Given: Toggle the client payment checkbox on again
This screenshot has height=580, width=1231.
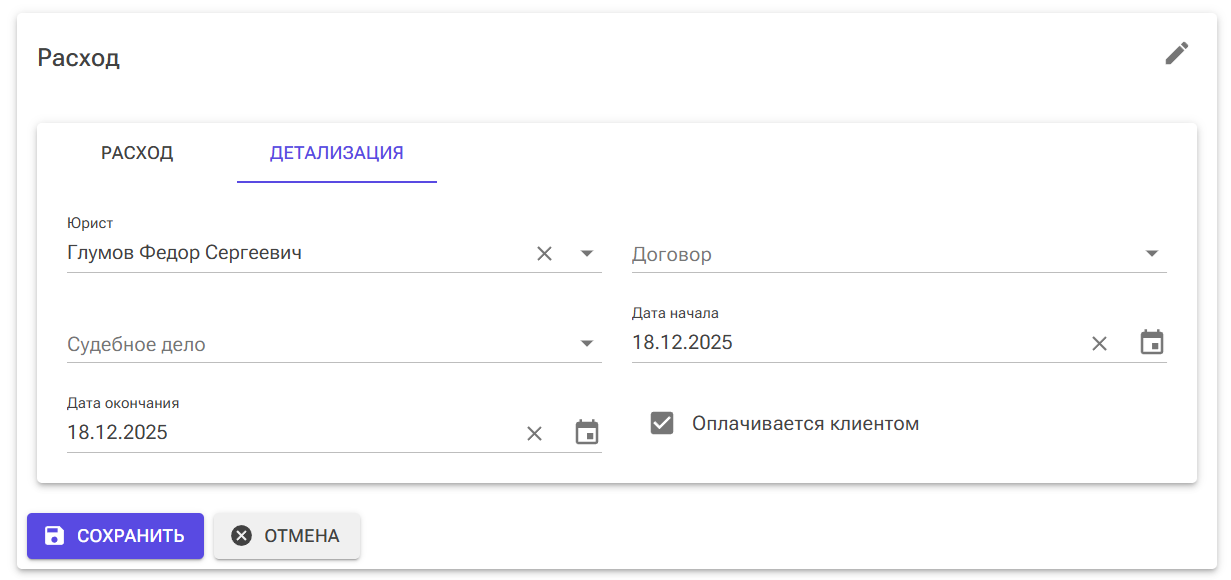Looking at the screenshot, I should pyautogui.click(x=661, y=423).
